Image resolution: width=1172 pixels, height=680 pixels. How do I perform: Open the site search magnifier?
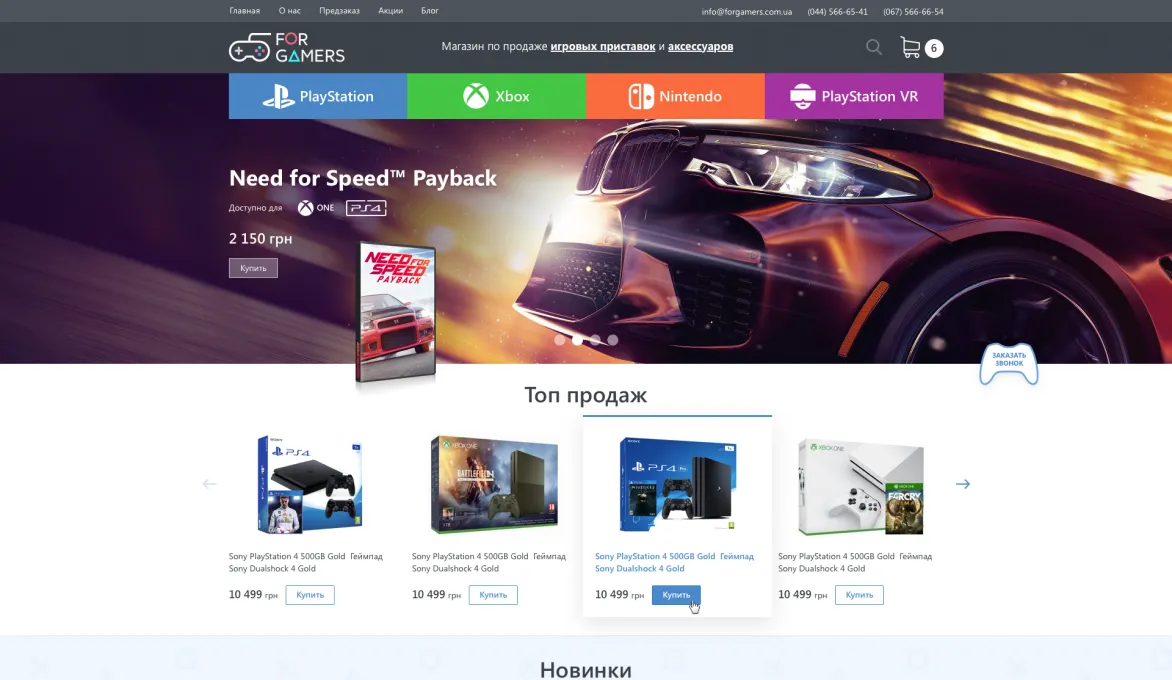(874, 48)
